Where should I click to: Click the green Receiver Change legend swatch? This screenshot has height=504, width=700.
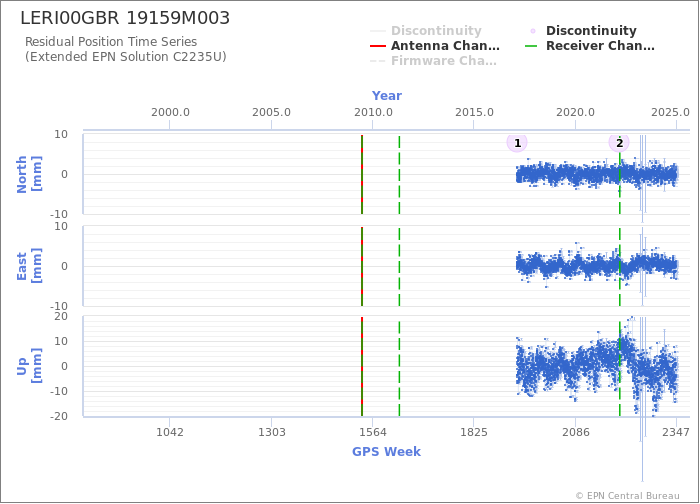(531, 46)
